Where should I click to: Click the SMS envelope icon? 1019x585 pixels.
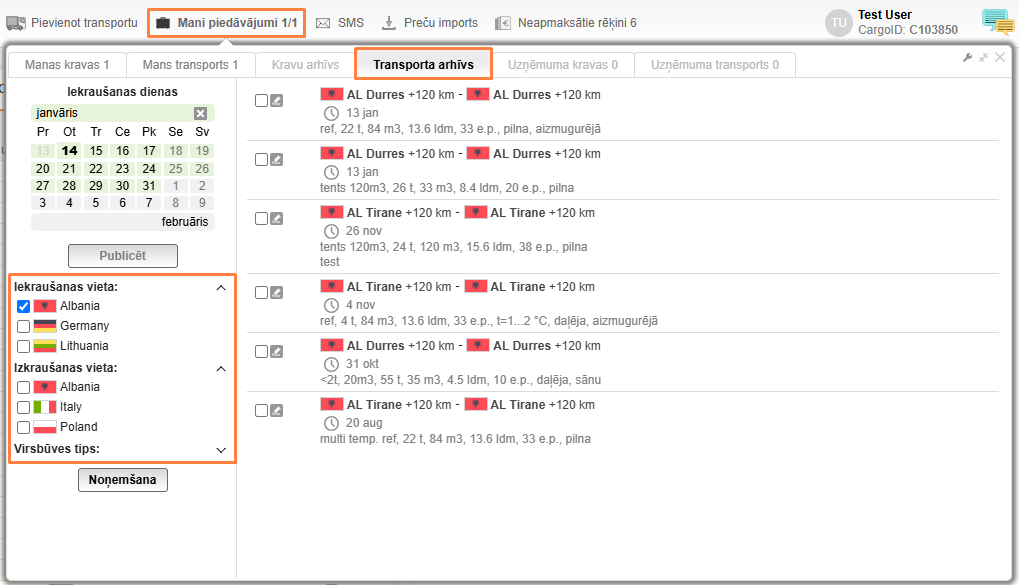[x=323, y=22]
